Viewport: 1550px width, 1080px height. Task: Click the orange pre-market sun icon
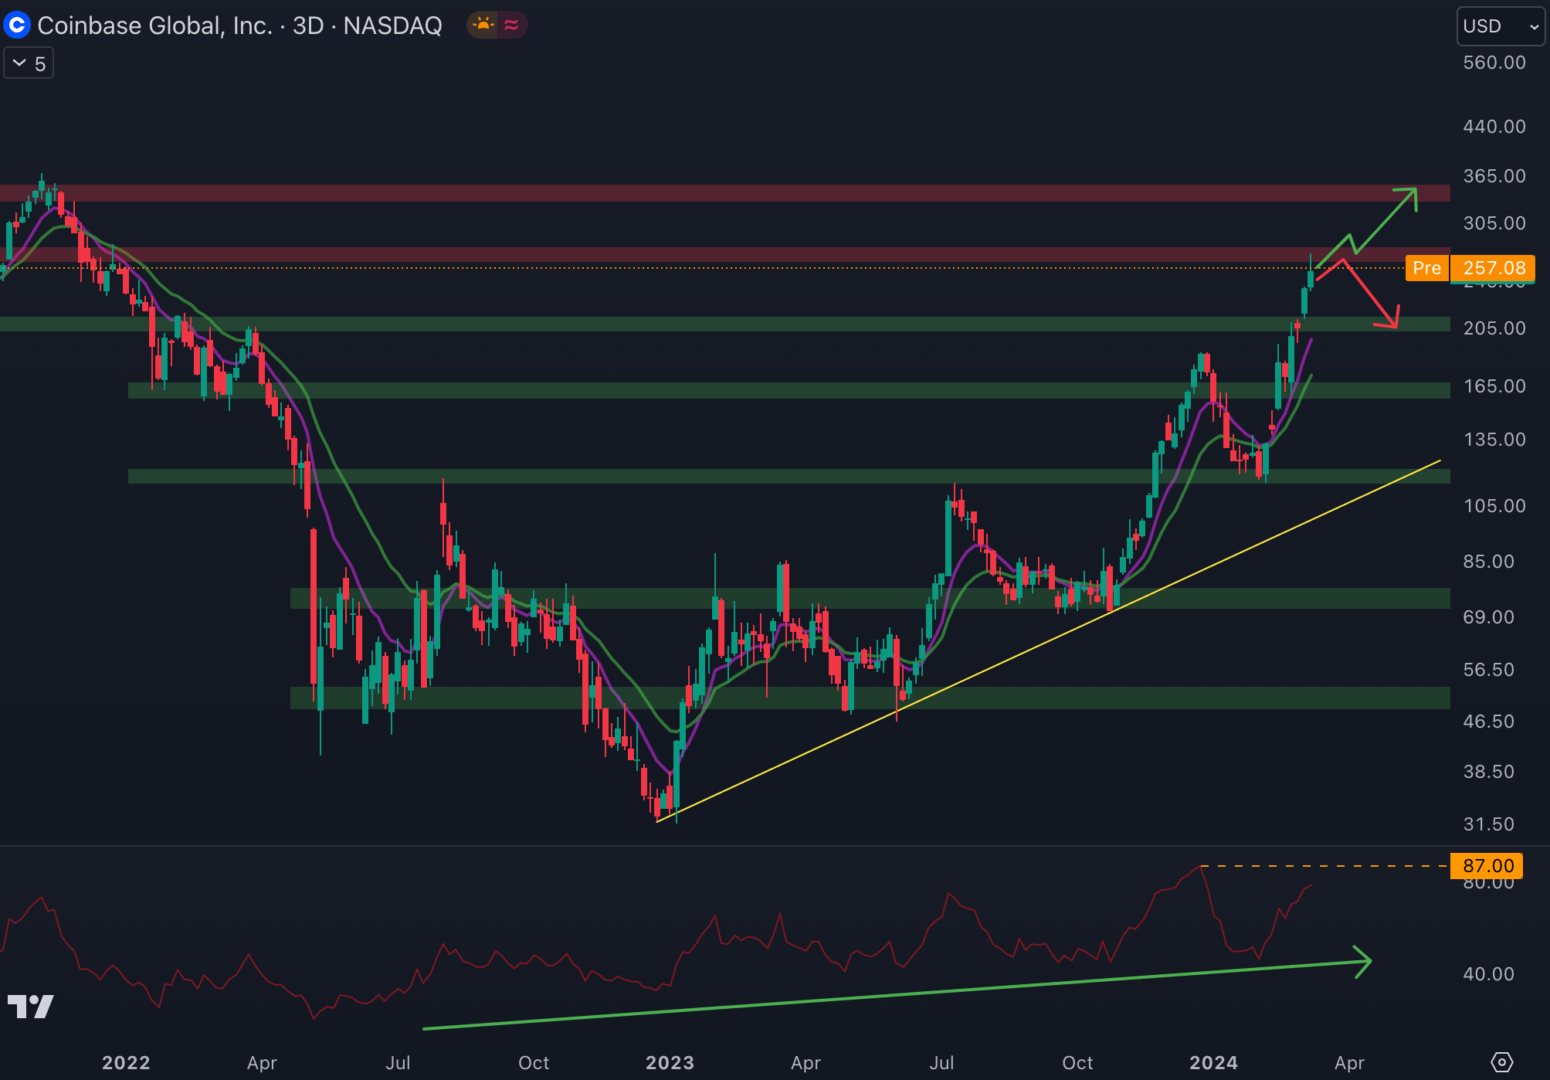484,25
